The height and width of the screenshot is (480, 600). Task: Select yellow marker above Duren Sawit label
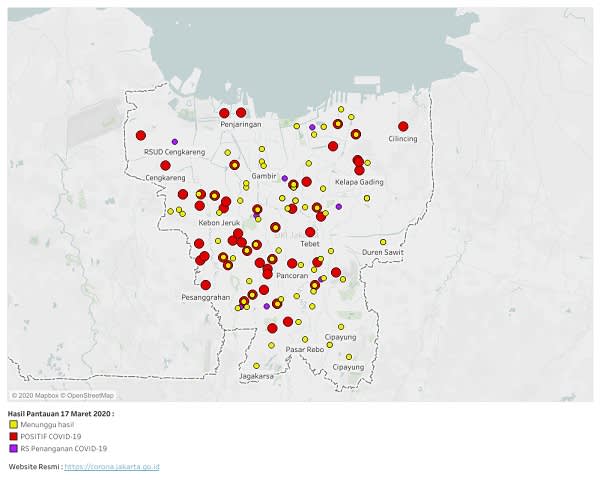(x=383, y=242)
